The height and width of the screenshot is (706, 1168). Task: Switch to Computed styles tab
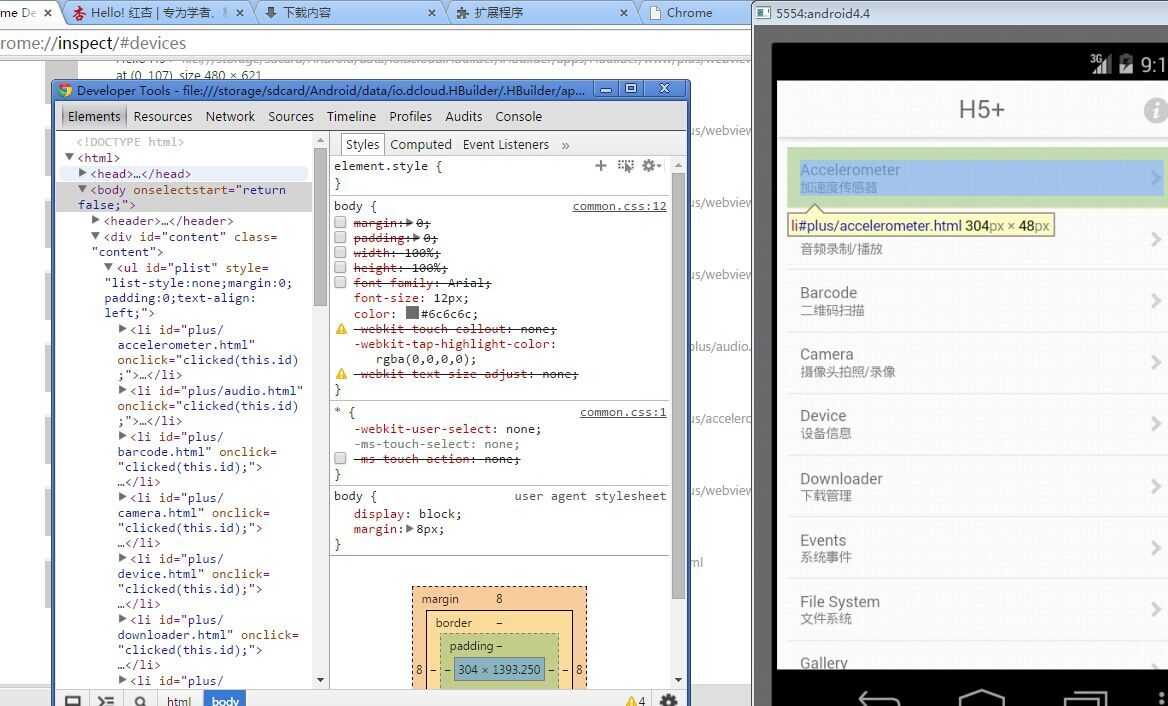[421, 144]
